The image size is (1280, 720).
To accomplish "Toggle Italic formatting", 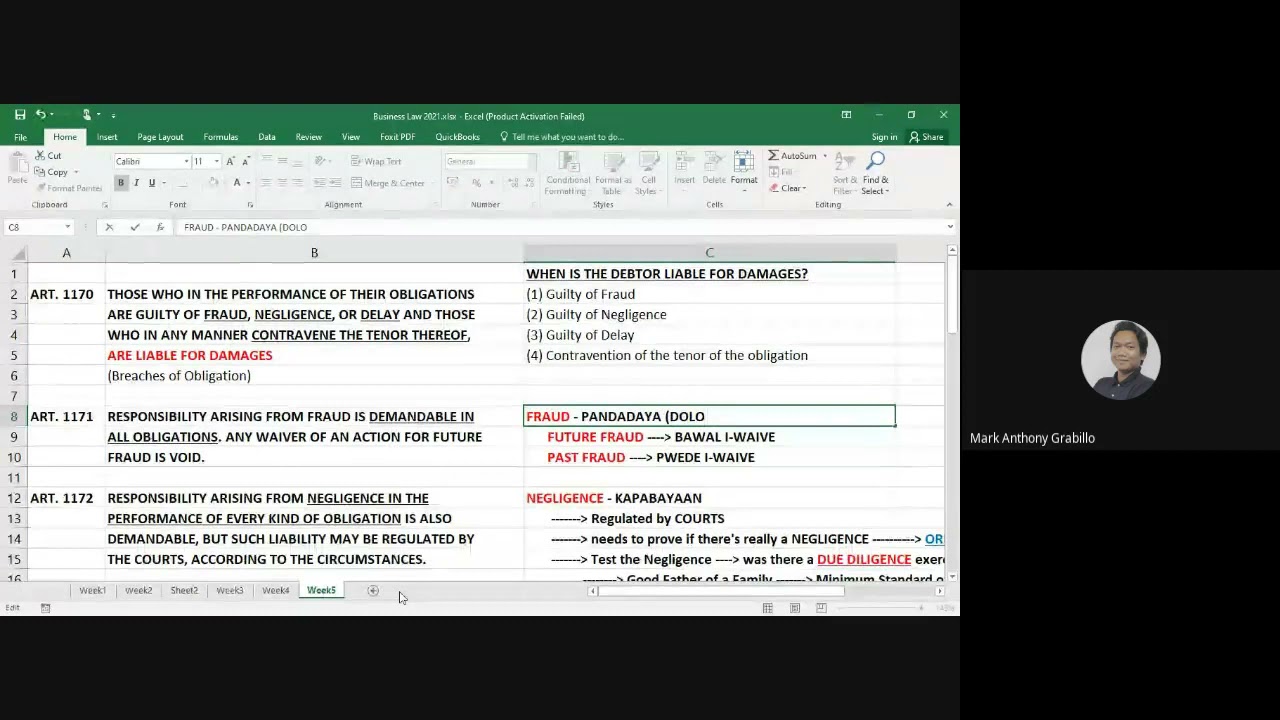I will (x=137, y=183).
